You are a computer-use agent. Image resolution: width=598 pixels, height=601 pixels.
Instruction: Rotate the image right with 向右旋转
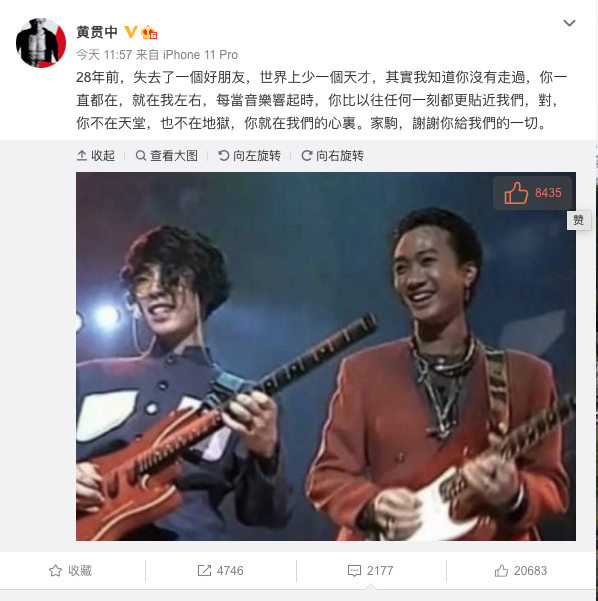click(332, 156)
